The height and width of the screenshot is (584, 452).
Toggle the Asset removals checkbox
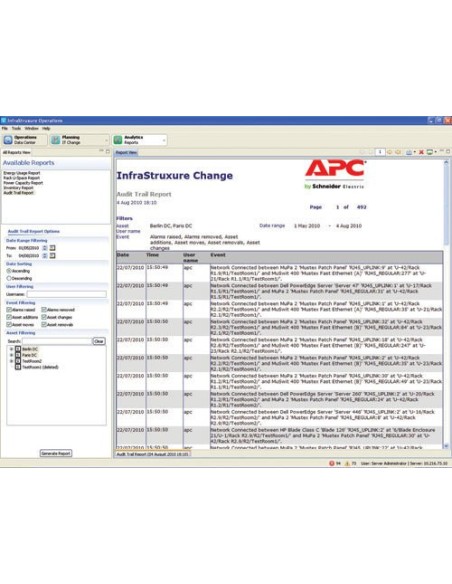[x=44, y=325]
